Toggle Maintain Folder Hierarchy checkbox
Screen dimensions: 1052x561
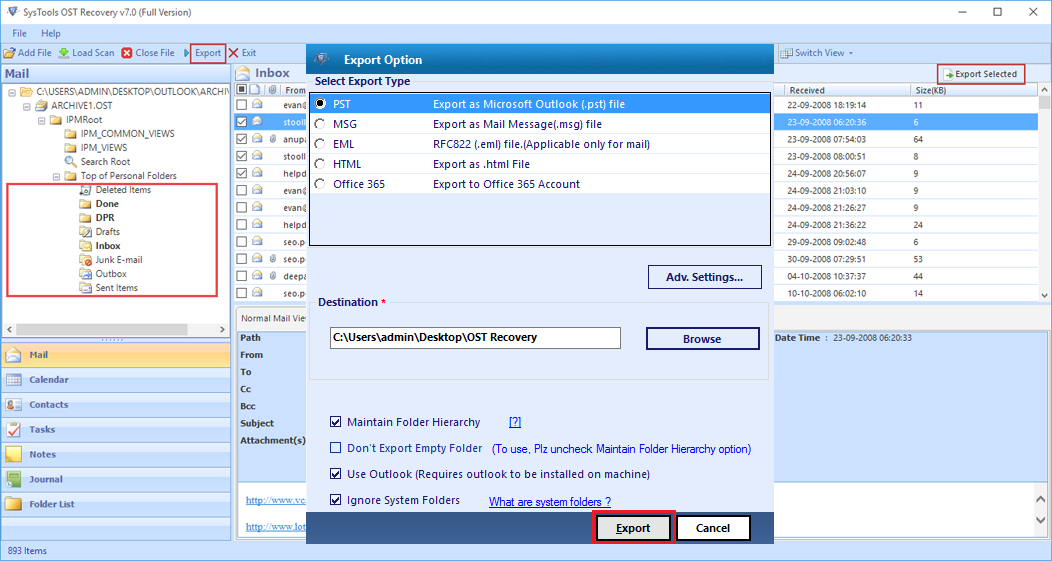(335, 422)
